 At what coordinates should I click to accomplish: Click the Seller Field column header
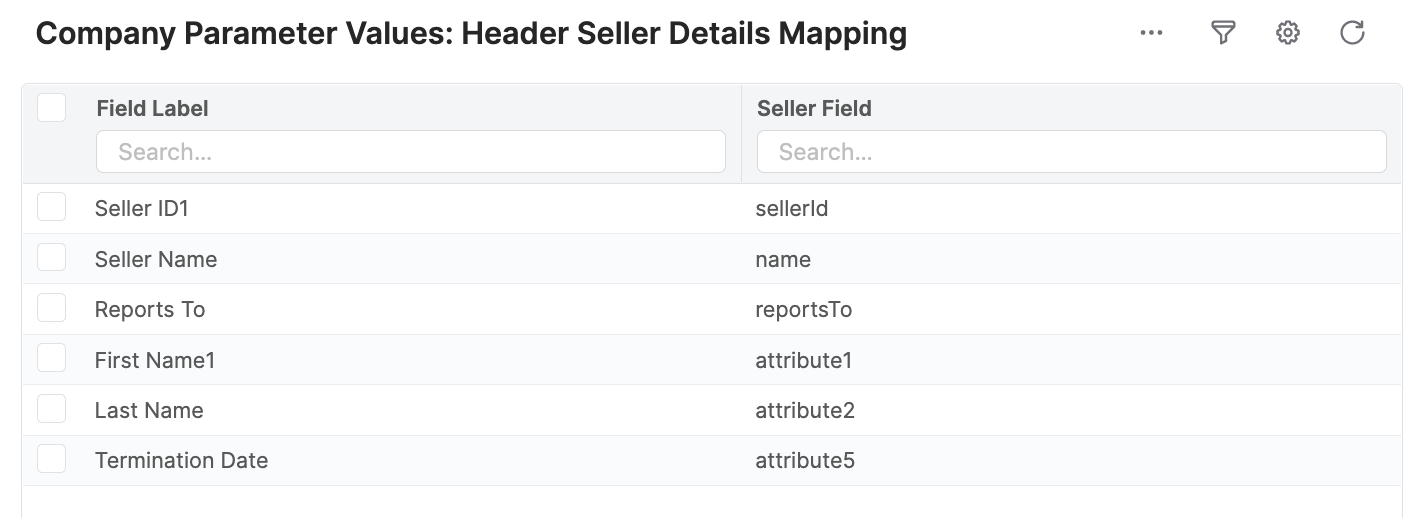(814, 108)
